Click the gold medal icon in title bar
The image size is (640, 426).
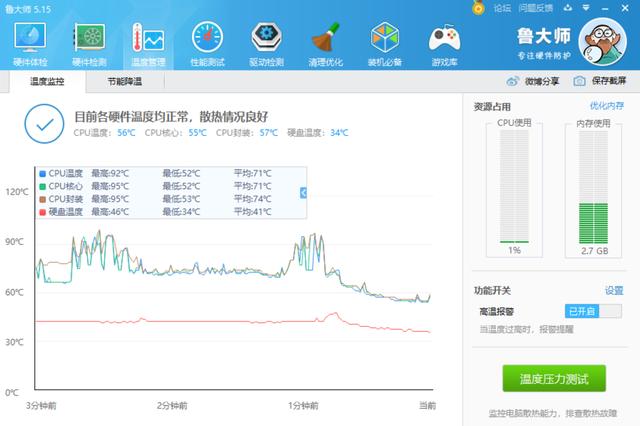coord(478,7)
